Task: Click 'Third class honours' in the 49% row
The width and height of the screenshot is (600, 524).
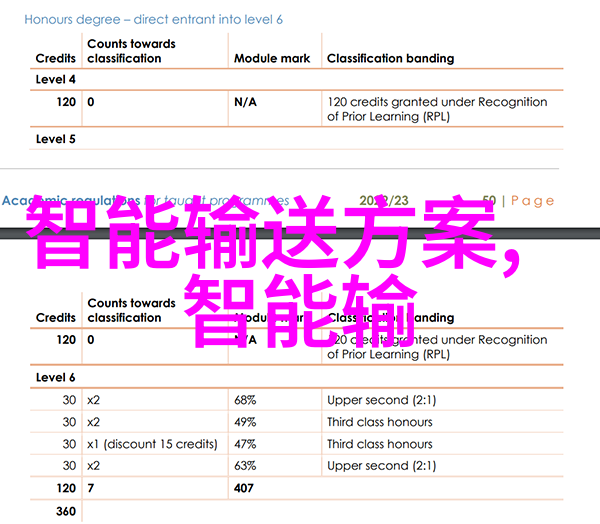Action: [x=380, y=422]
